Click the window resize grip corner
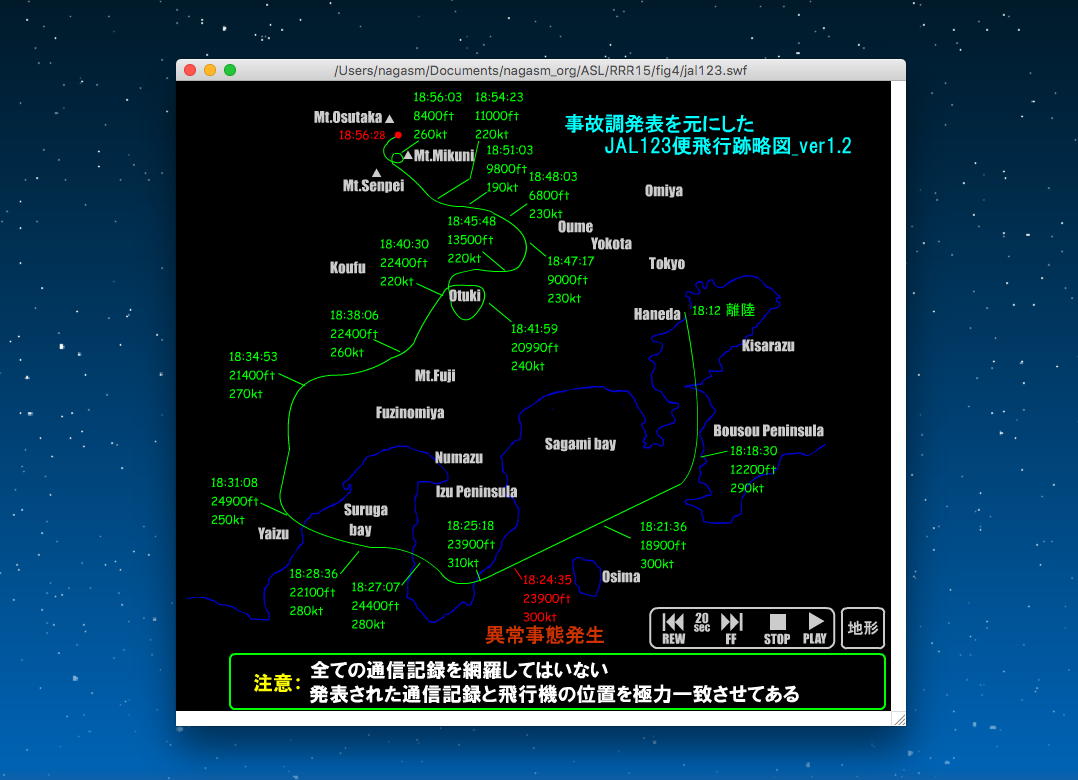Screen dimensions: 1078x780 (x=899, y=719)
